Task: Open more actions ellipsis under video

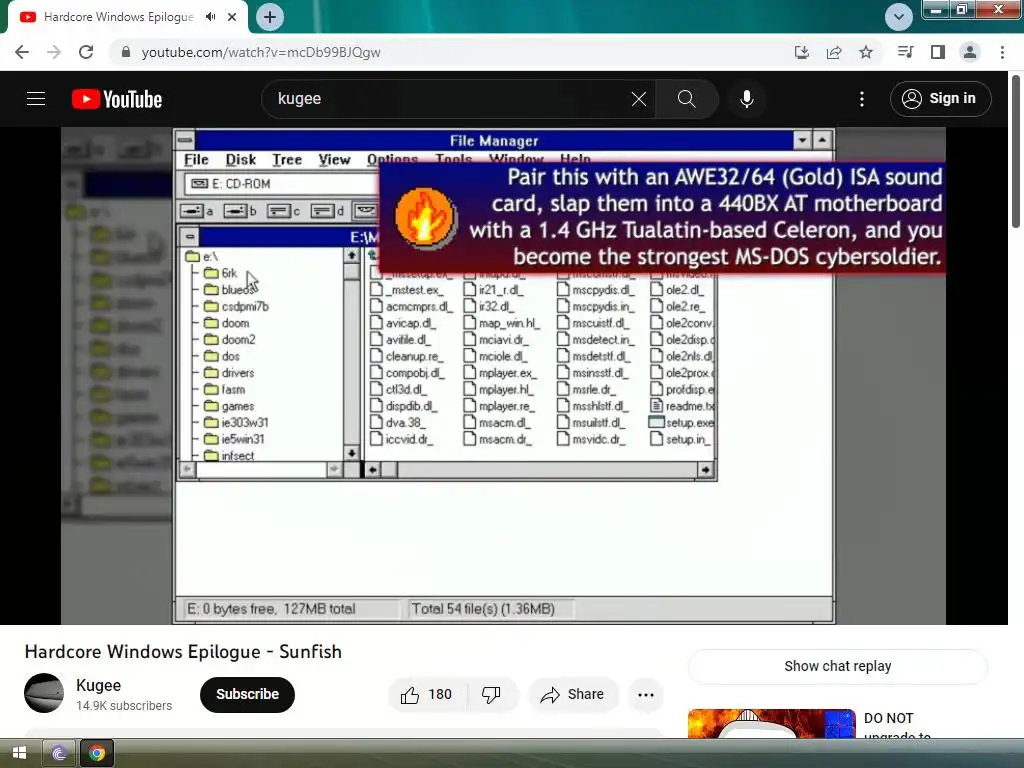Action: click(x=646, y=694)
